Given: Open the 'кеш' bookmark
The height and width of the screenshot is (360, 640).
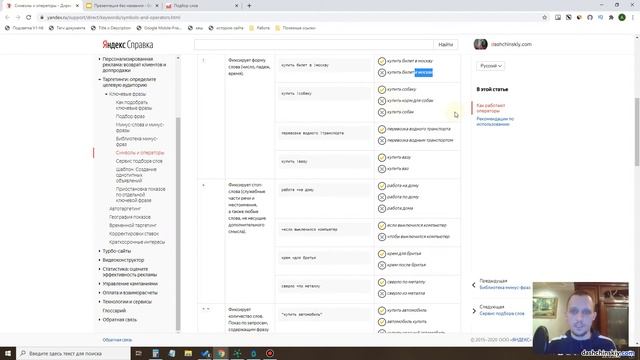Looking at the screenshot, I should (x=196, y=28).
